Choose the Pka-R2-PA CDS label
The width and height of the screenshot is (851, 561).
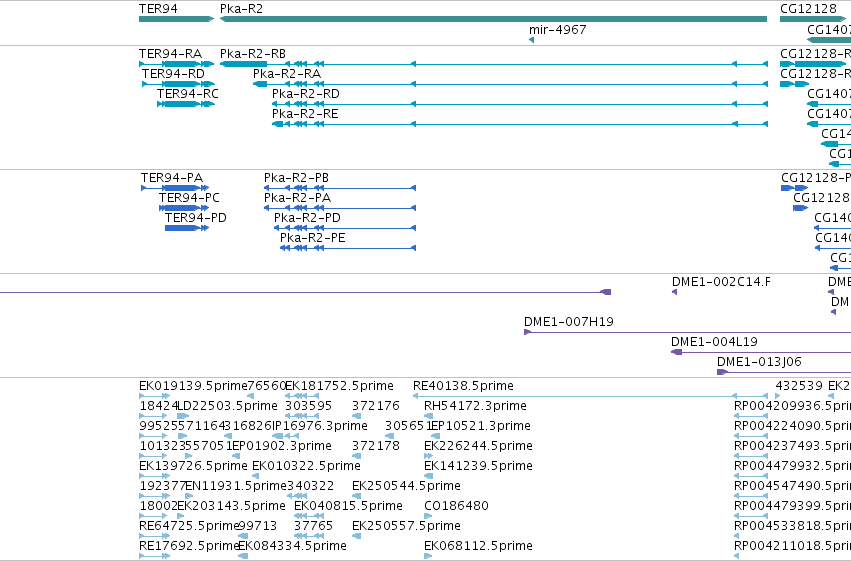coord(297,198)
